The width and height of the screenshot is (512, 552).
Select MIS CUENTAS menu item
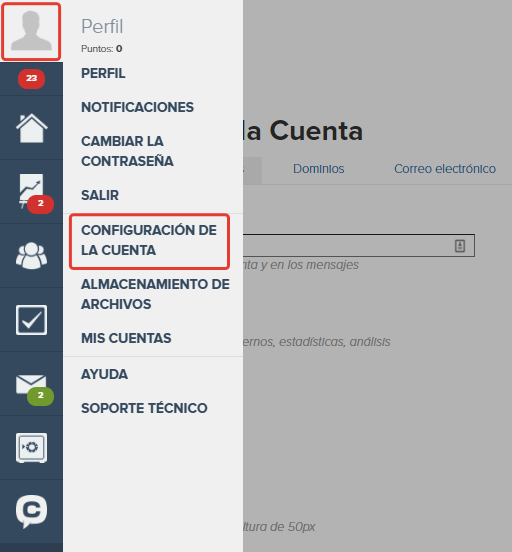coord(126,338)
